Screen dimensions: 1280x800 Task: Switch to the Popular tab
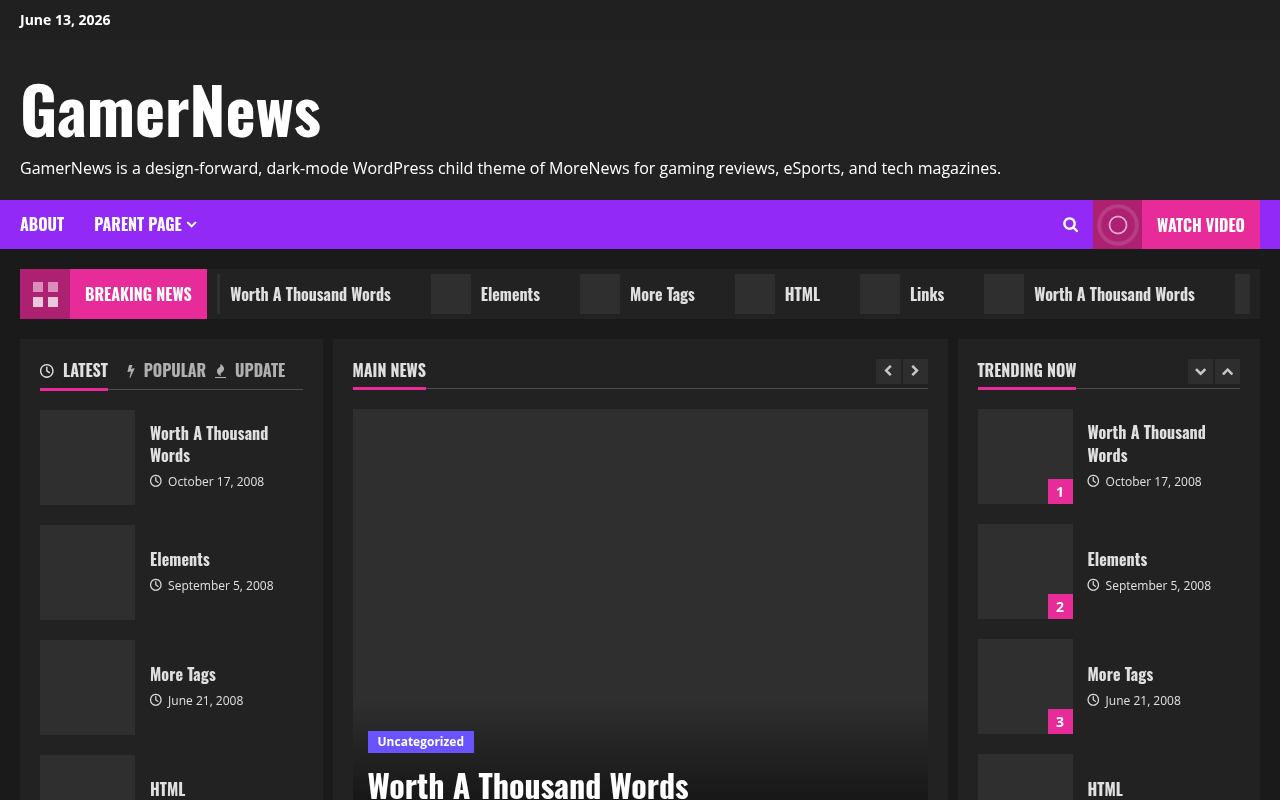pos(166,370)
